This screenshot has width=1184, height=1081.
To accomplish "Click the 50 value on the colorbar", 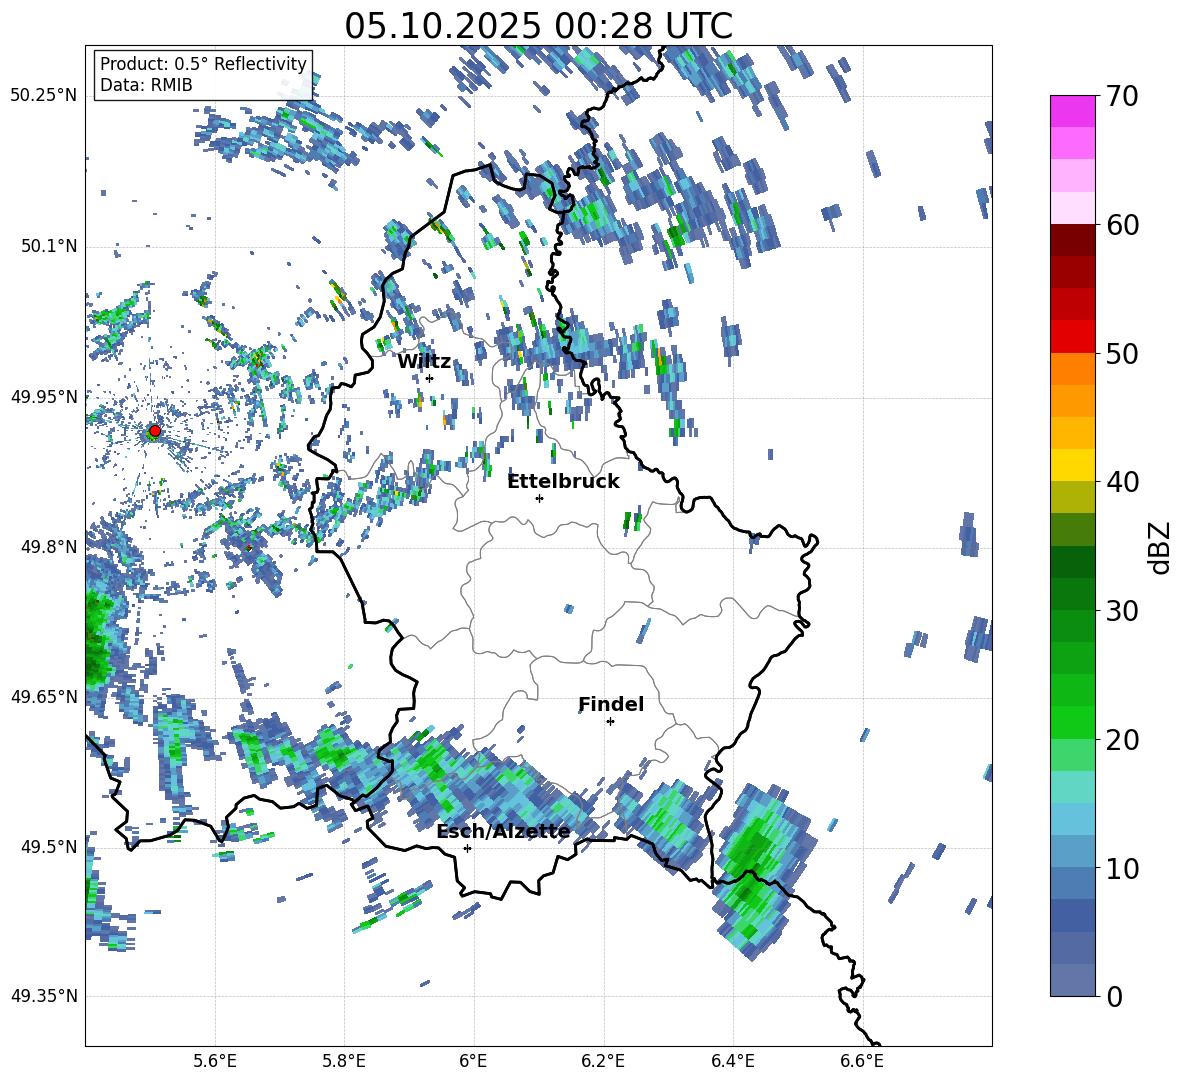I will click(x=1121, y=353).
